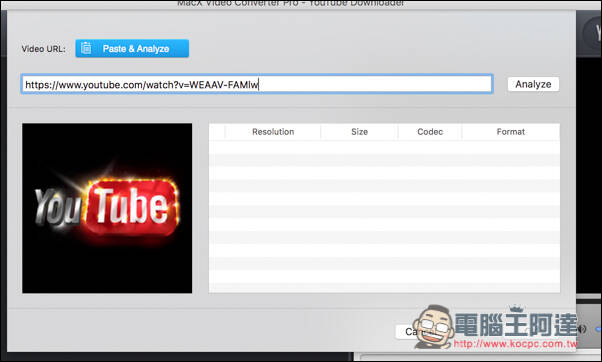
Task: Click the Video URL label
Action: pos(43,49)
